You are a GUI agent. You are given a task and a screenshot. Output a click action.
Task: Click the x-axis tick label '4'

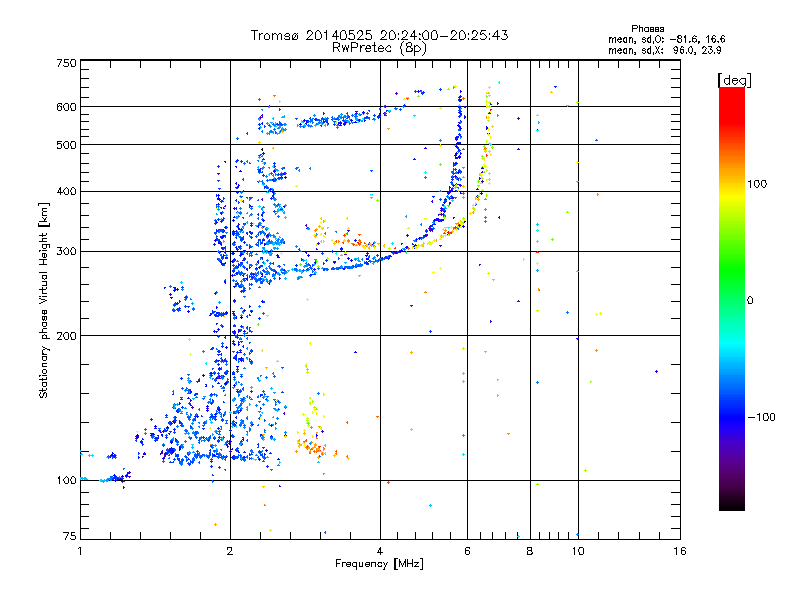point(380,551)
